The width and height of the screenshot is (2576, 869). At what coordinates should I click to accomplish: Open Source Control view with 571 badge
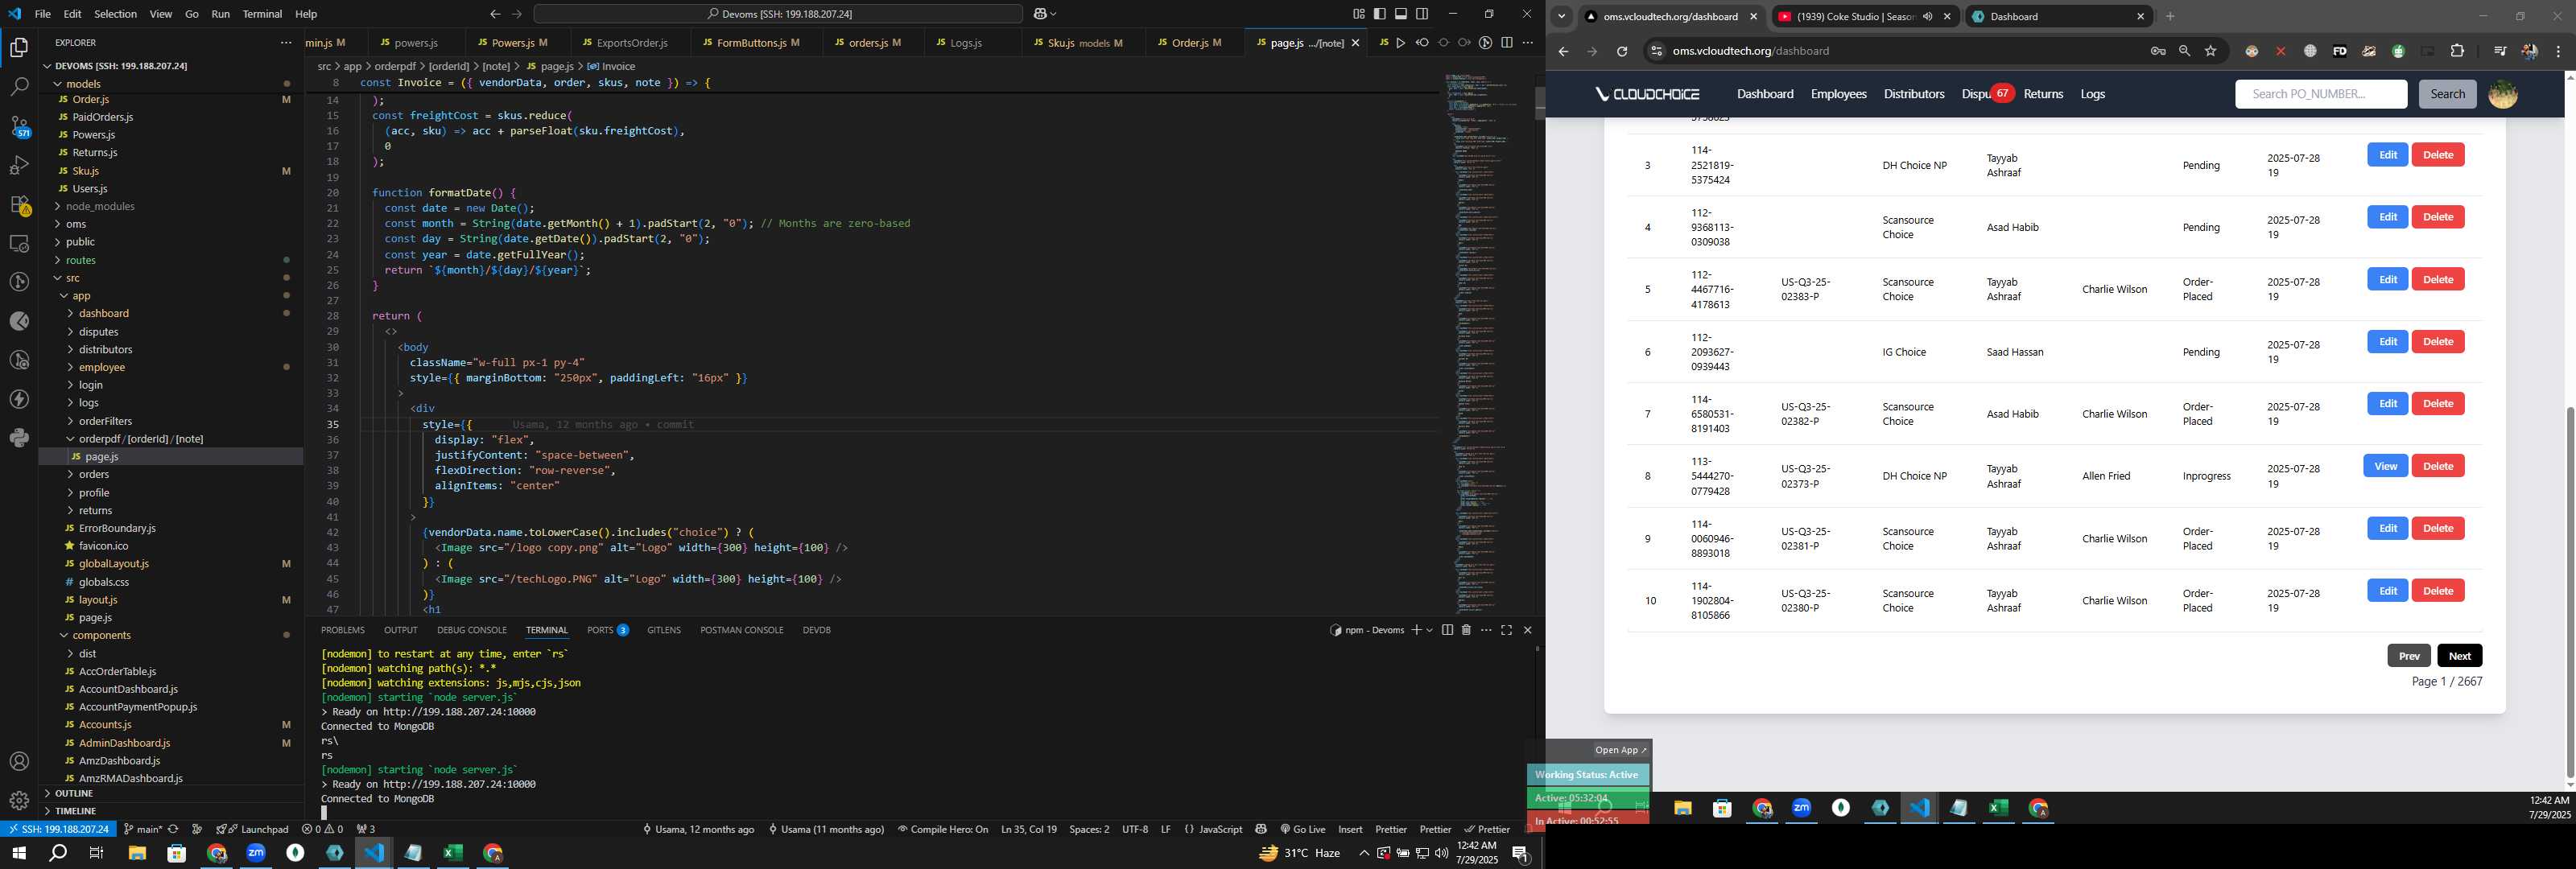pyautogui.click(x=19, y=126)
